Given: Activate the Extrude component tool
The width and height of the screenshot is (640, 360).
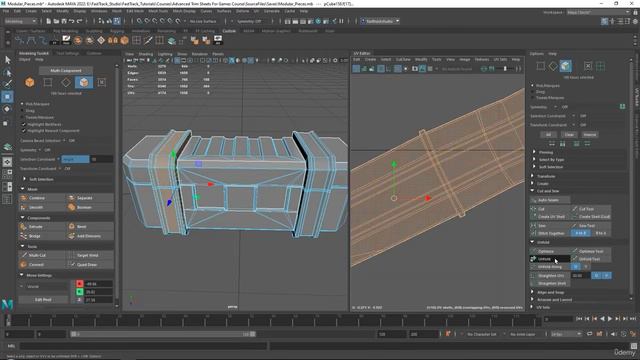Looking at the screenshot, I should pyautogui.click(x=42, y=227).
